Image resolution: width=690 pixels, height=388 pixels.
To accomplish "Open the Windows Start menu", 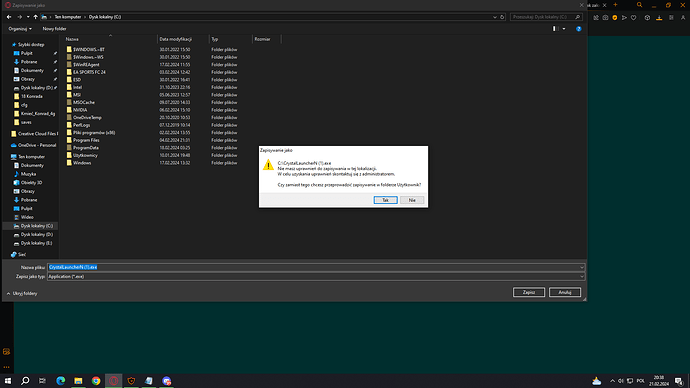I will pyautogui.click(x=7, y=381).
